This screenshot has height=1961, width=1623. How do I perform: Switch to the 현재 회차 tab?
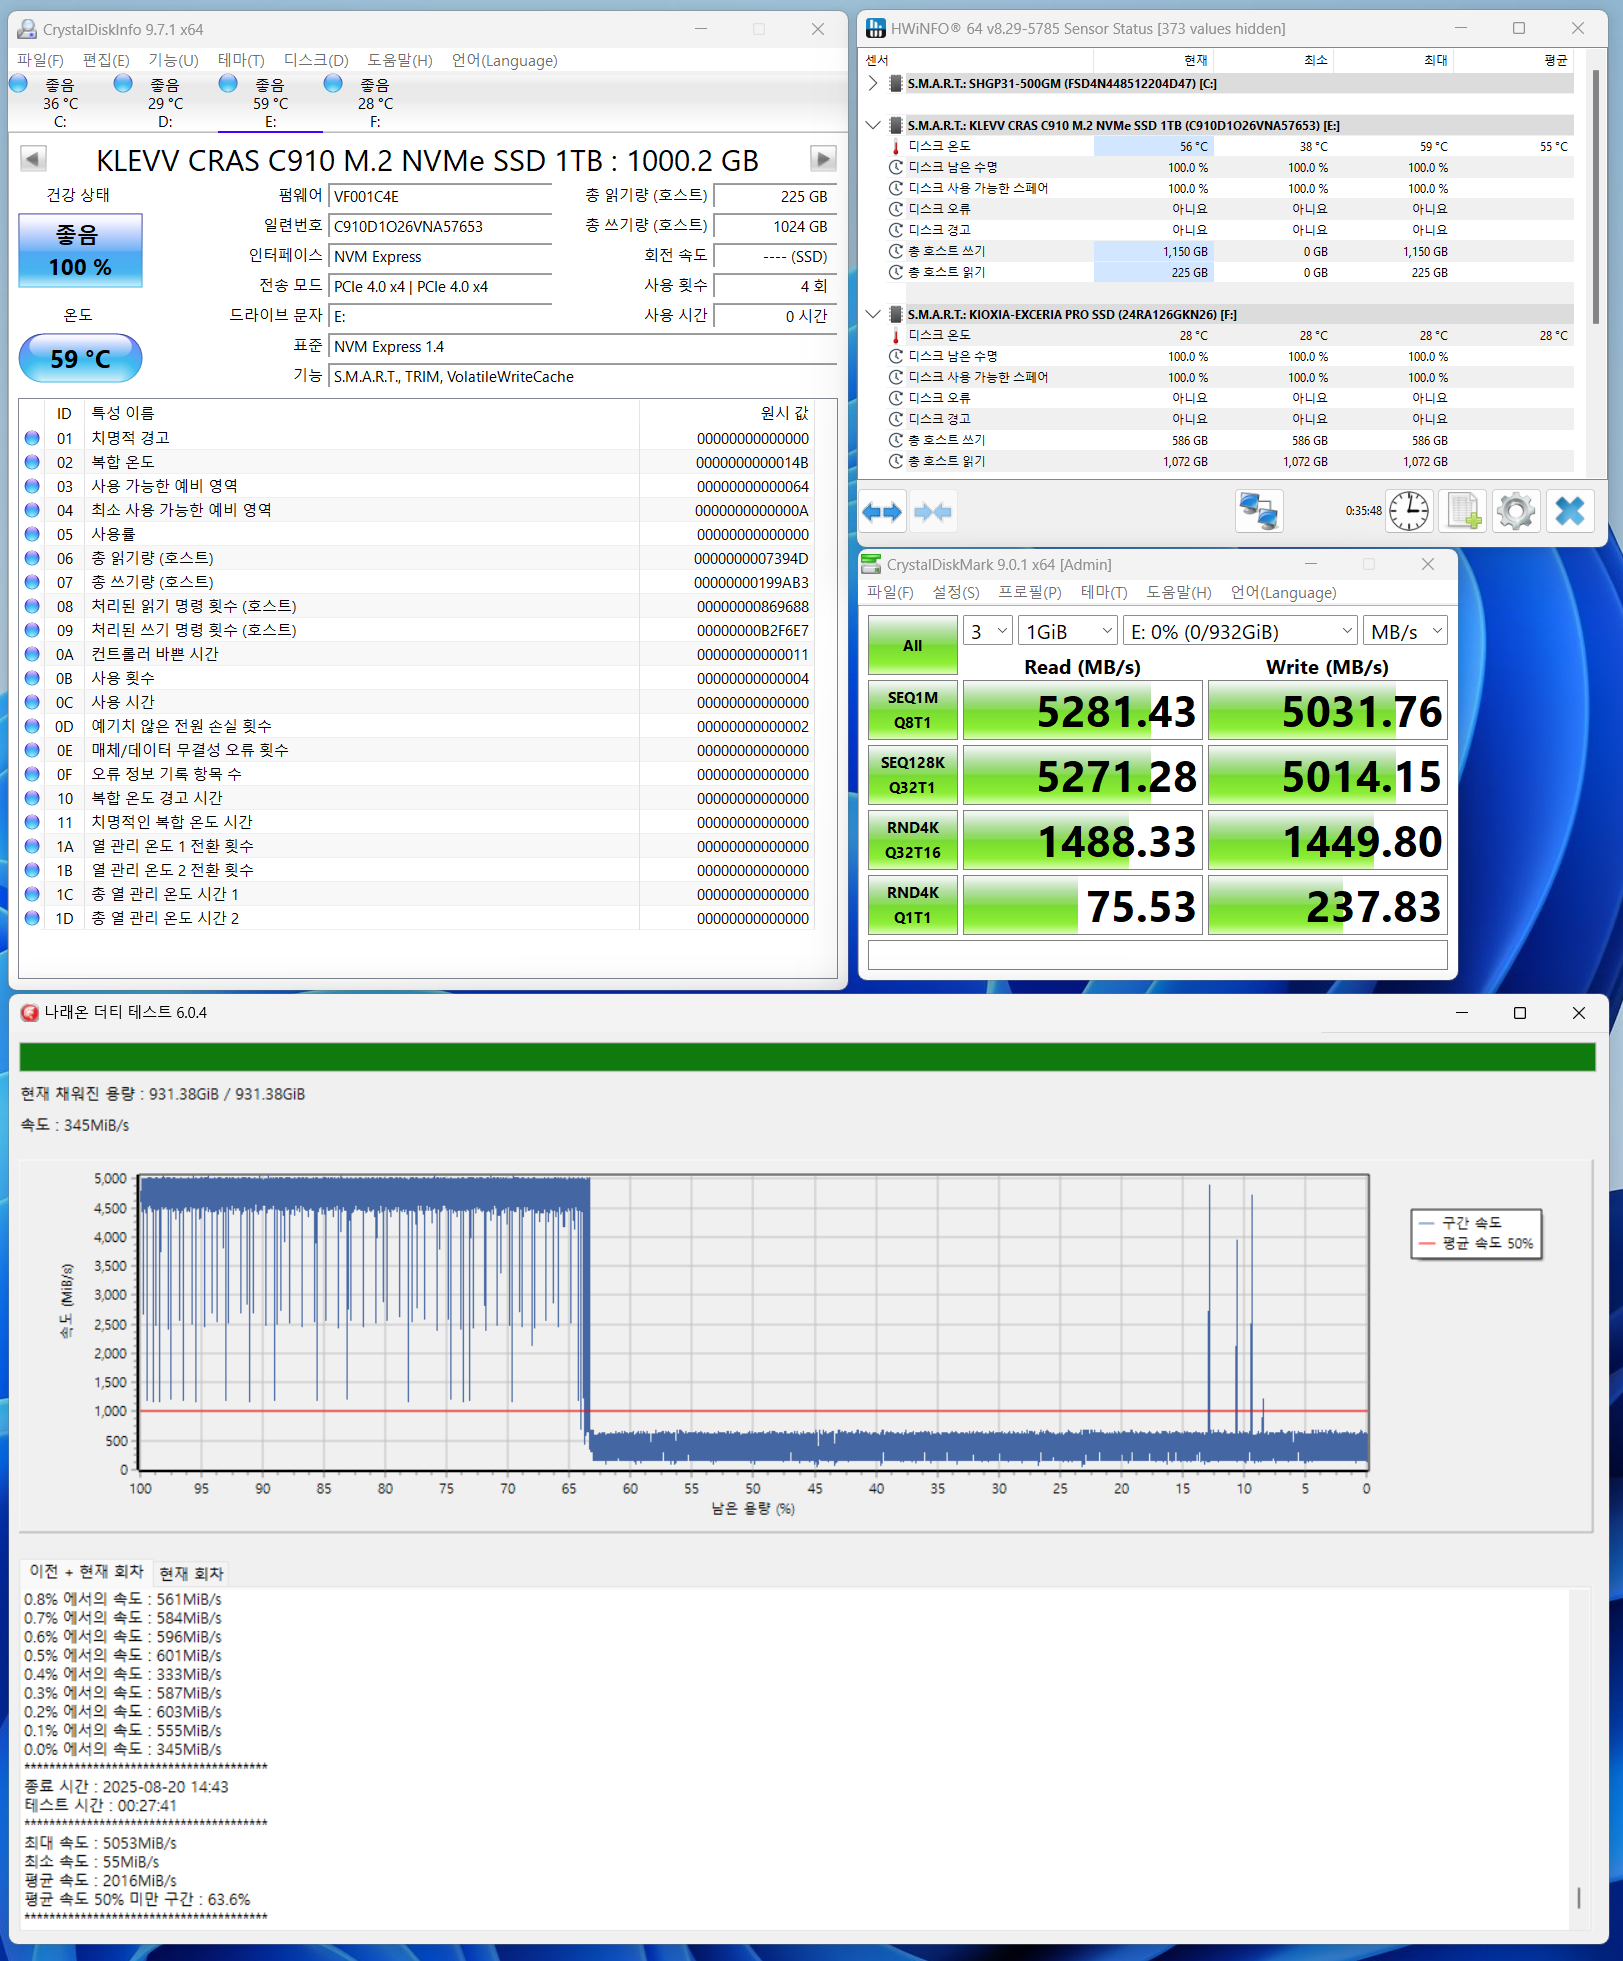191,1573
